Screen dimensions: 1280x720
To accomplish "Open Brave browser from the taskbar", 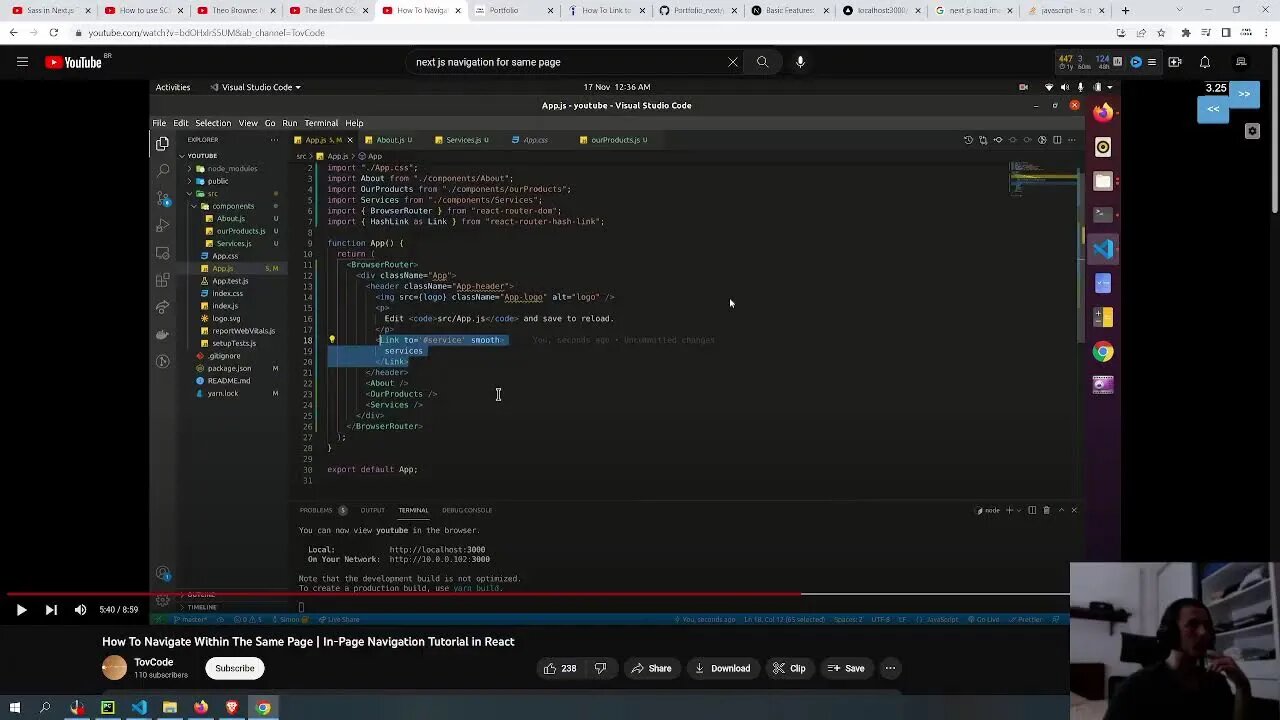I will [x=232, y=708].
